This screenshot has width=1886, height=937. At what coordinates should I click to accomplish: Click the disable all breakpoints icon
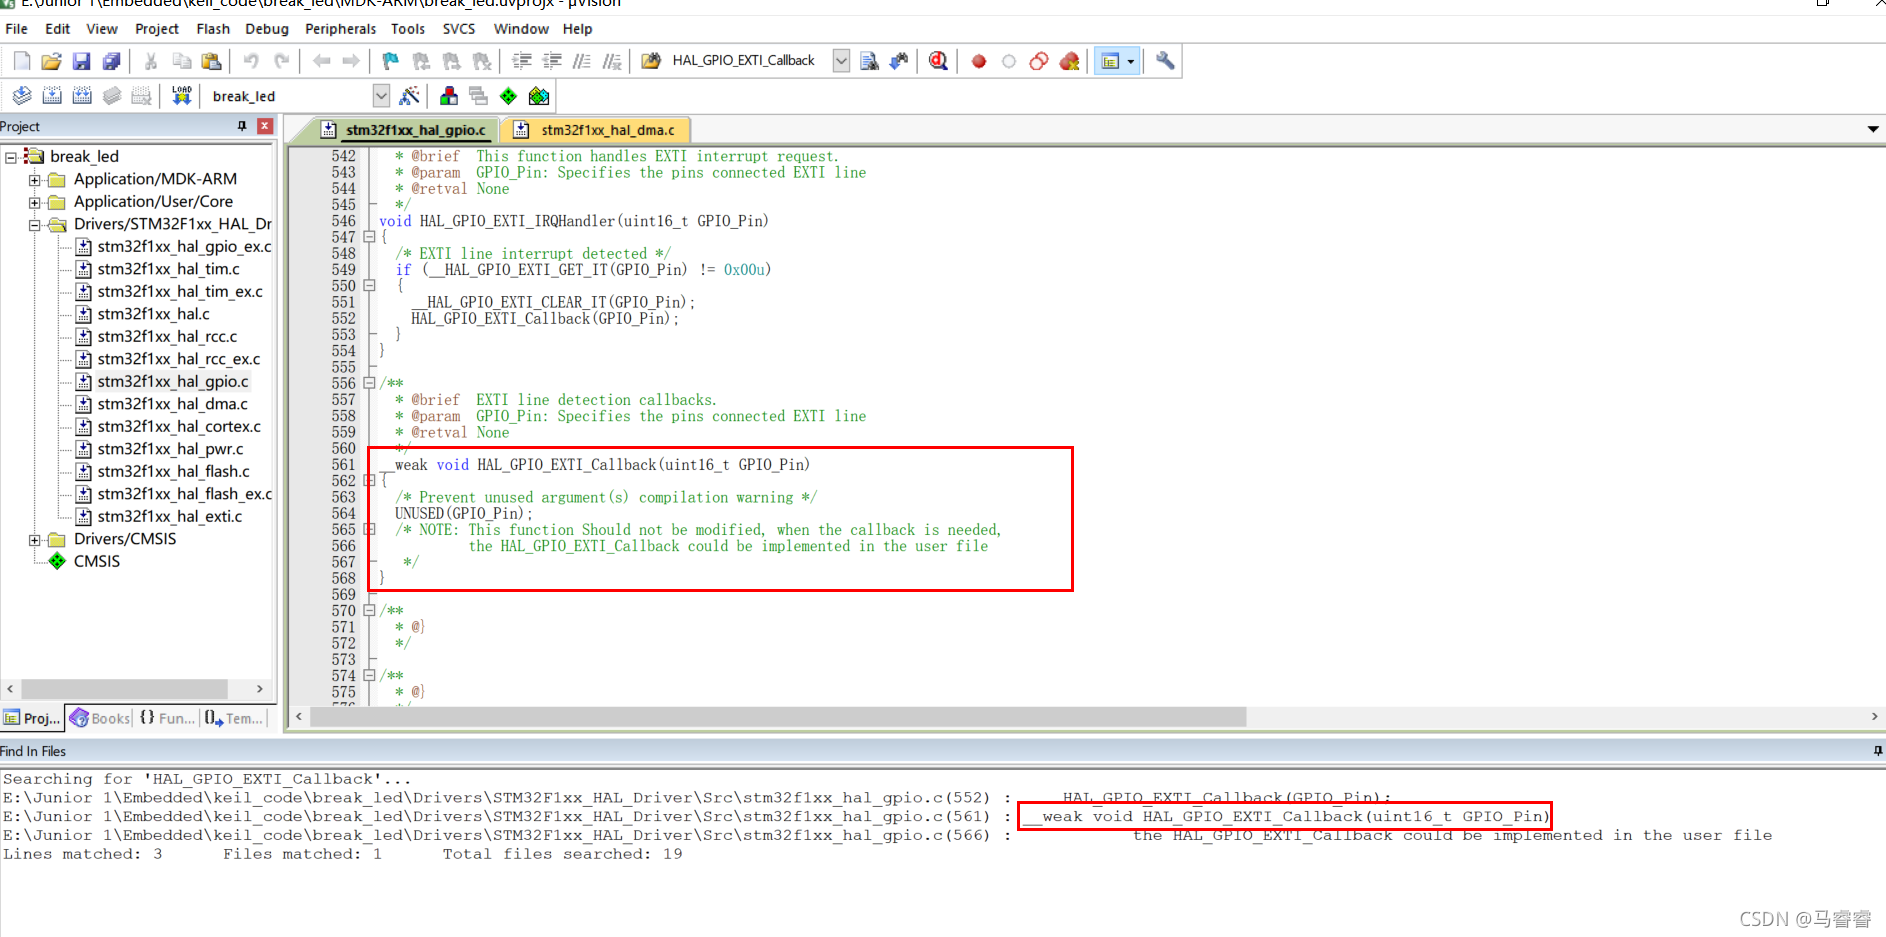coord(1039,61)
